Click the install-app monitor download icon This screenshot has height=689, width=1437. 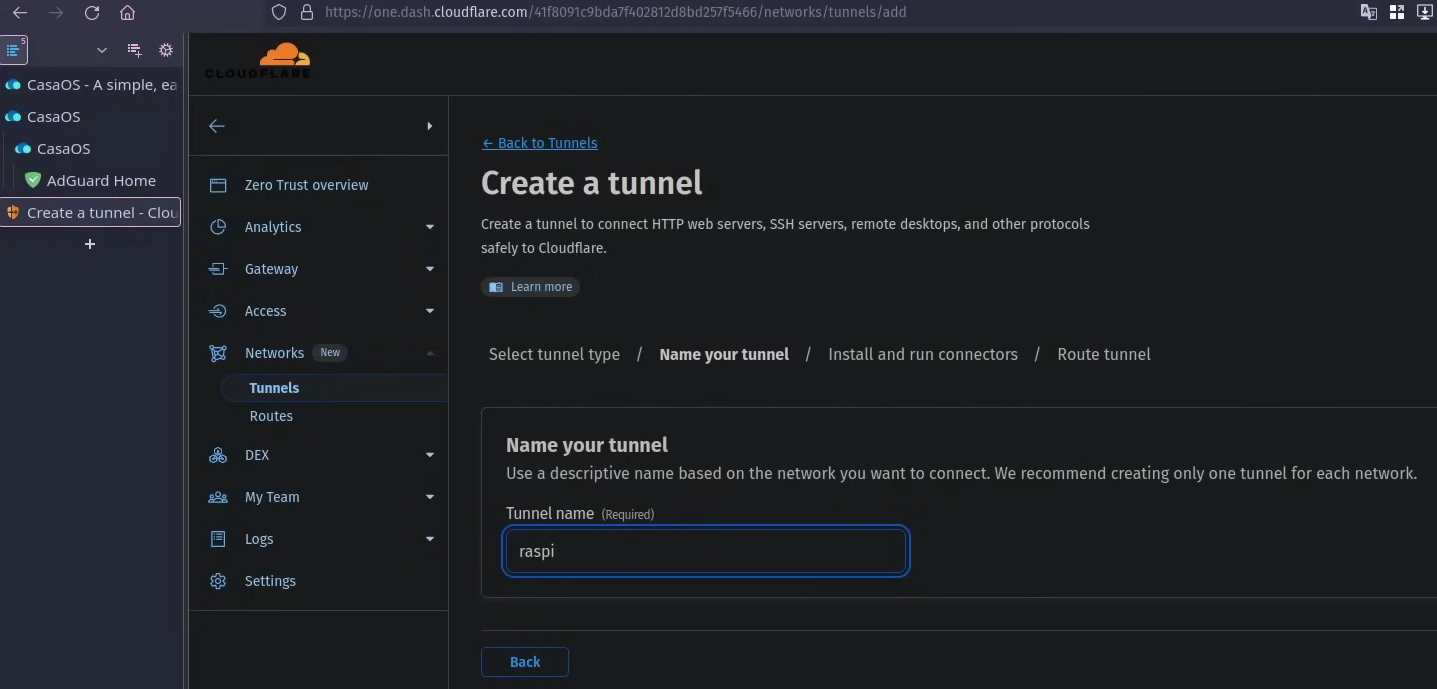1425,12
